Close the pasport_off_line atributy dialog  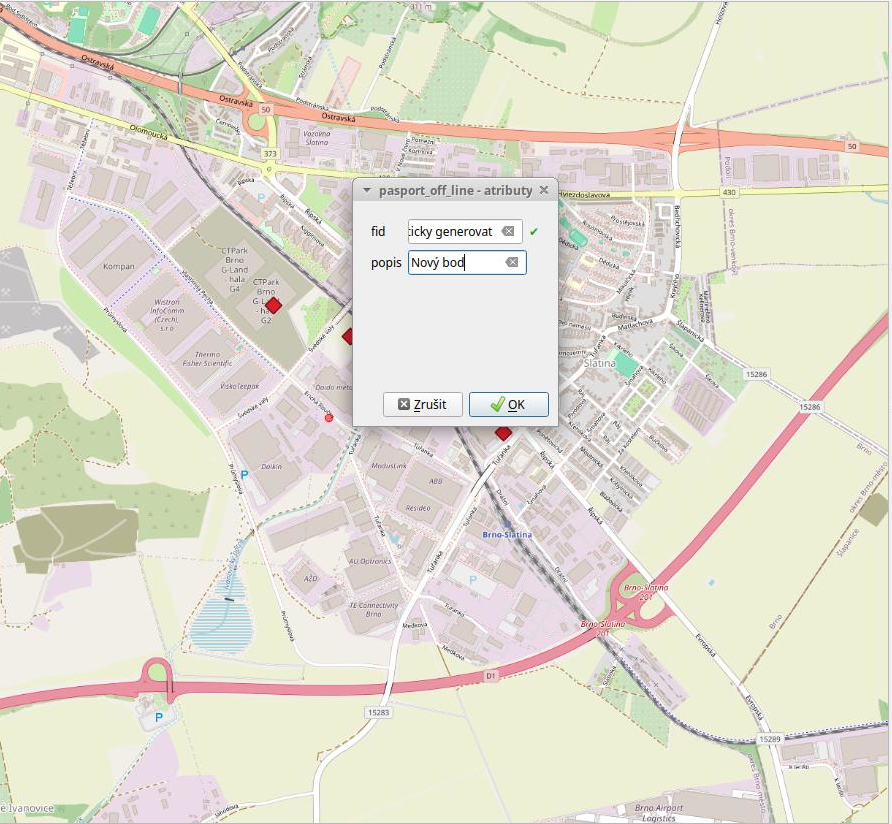tap(544, 190)
